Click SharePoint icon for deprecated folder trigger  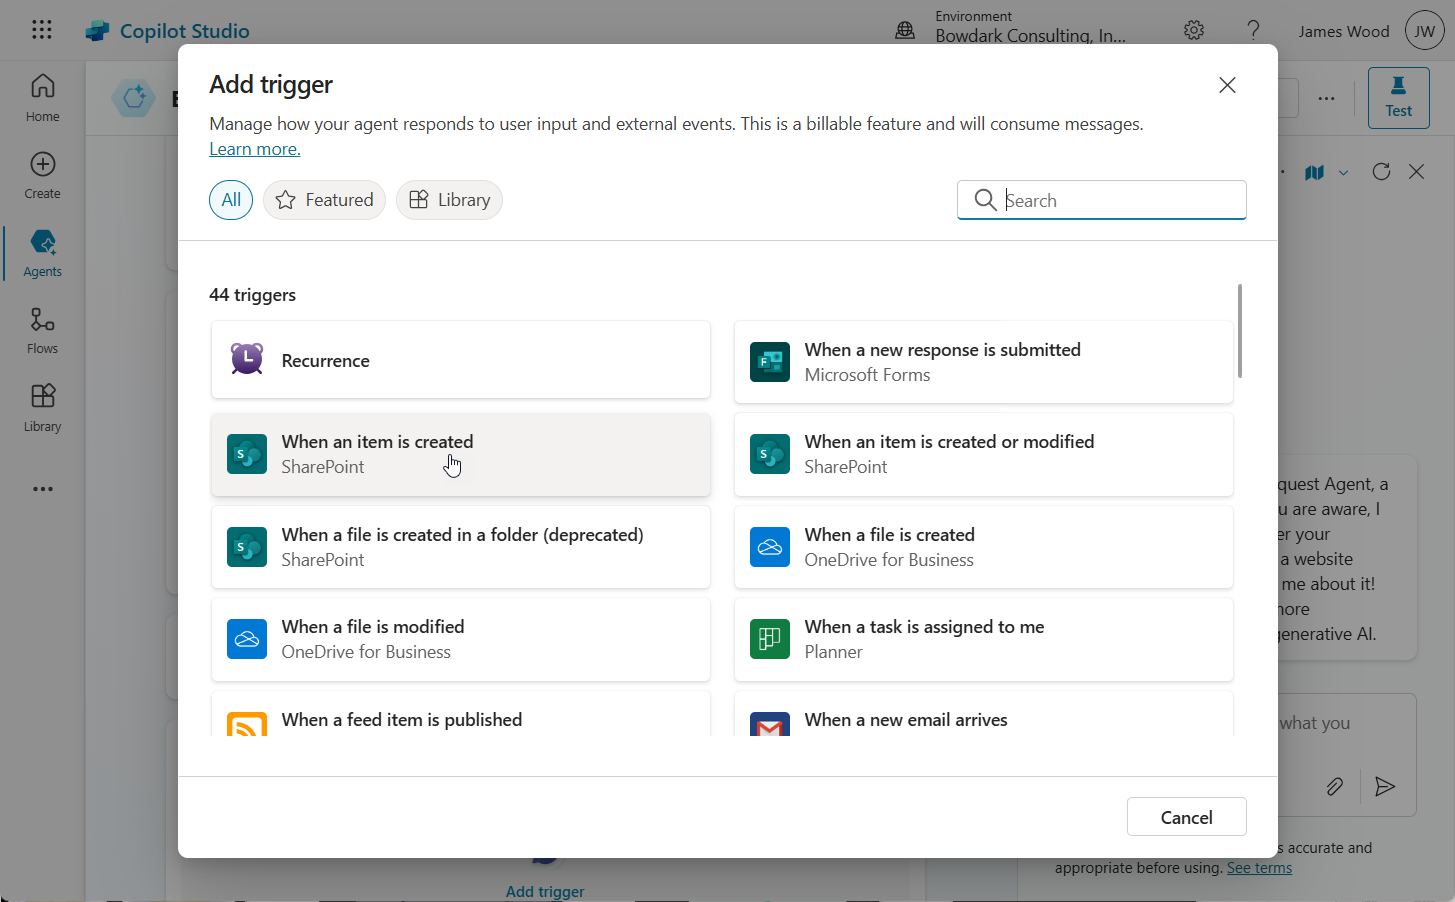tap(247, 547)
